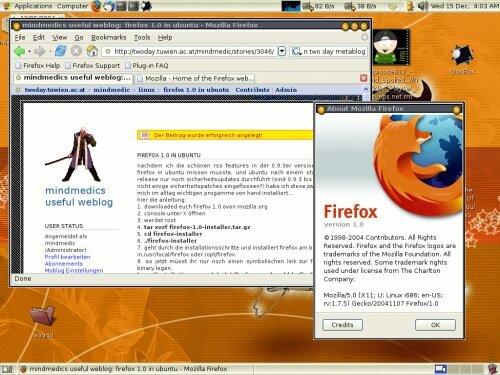Click the 'mindmedics useful weblog' title
This screenshot has height=375, width=500.
79,196
